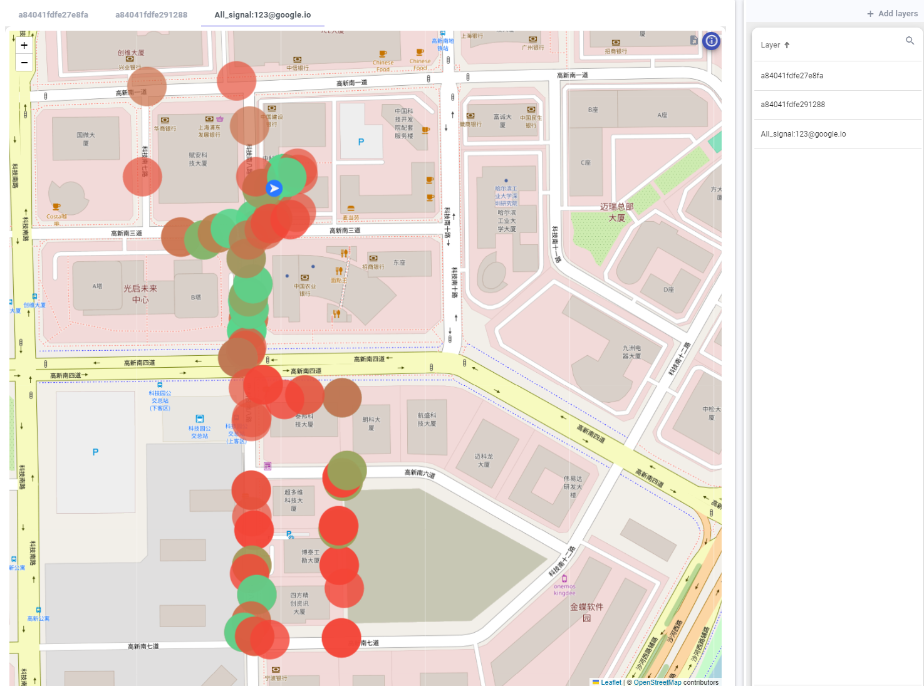Select a84041fdfe291288 in the layer list
Screen dimensions: 924x686
(x=792, y=104)
